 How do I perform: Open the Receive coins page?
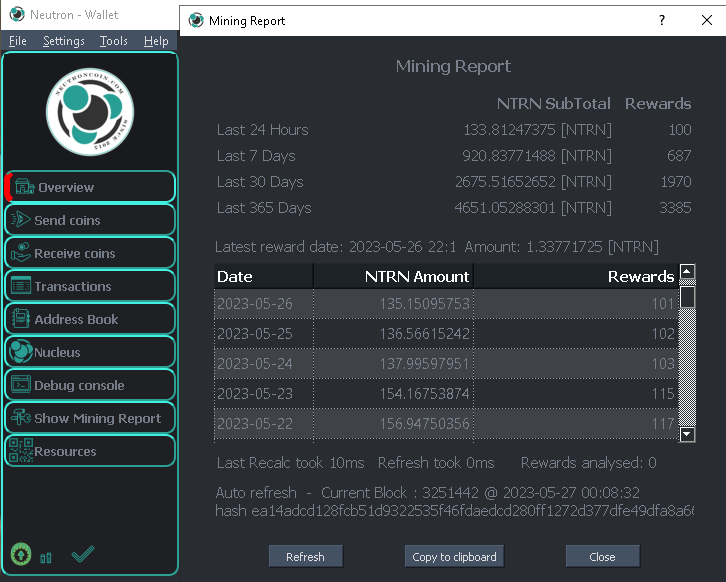point(90,253)
